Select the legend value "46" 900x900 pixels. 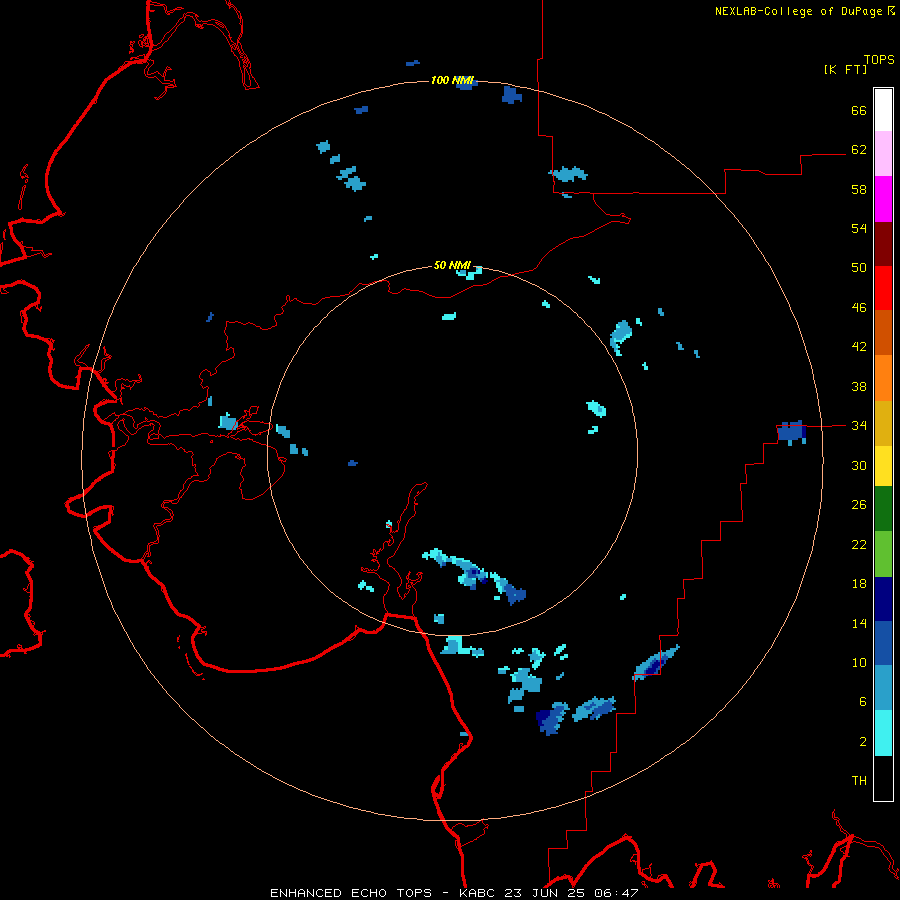click(859, 308)
